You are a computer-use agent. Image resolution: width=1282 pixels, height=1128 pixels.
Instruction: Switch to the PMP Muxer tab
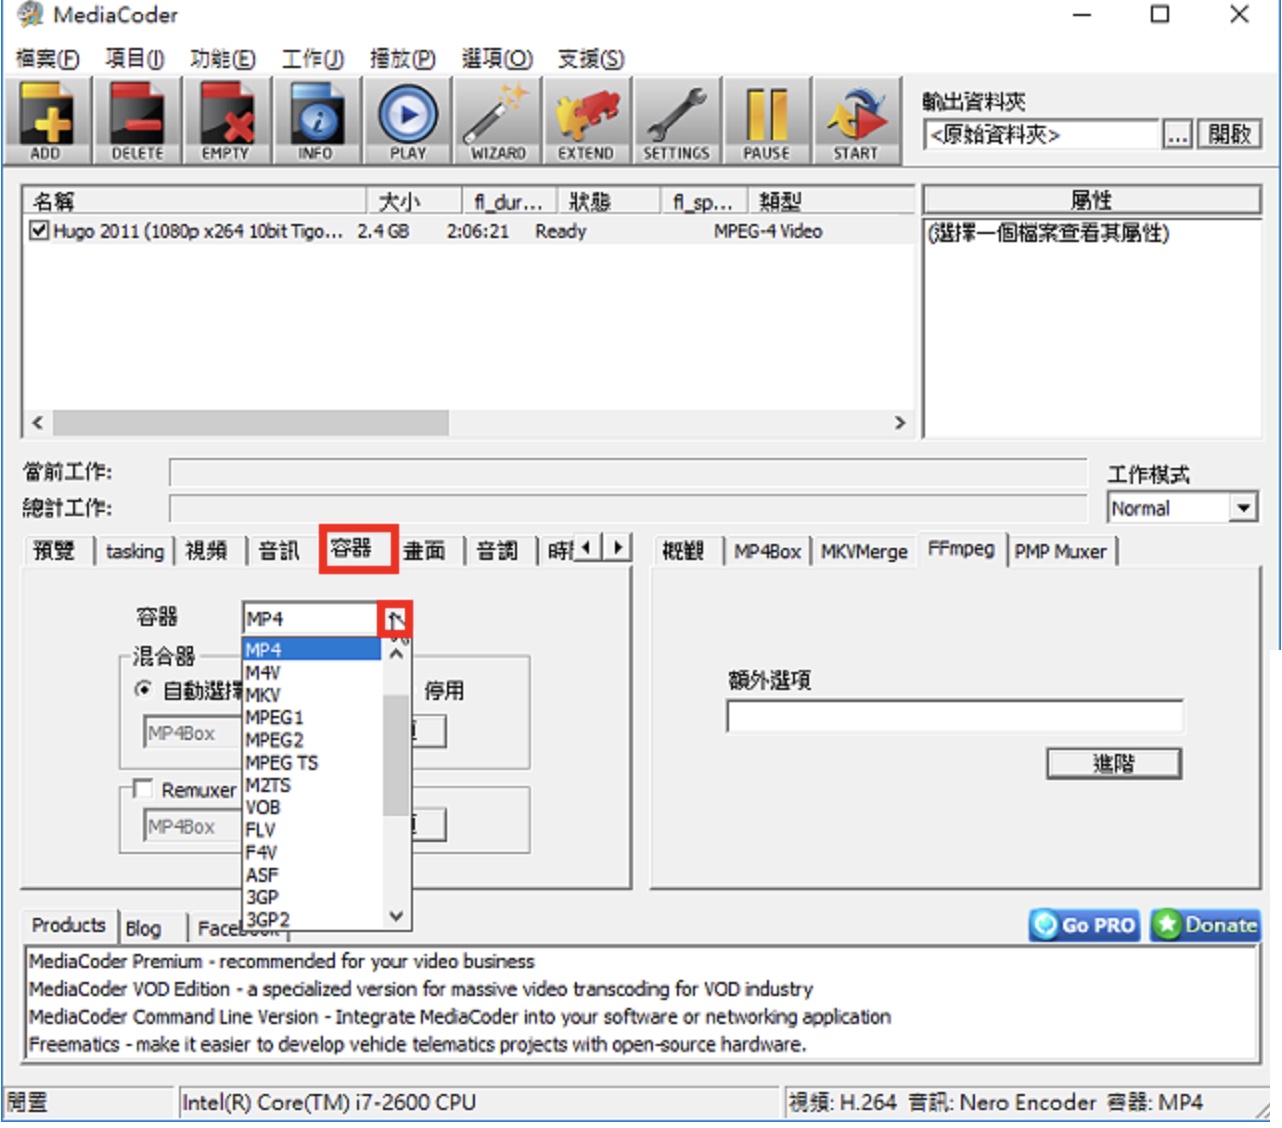pos(1061,552)
